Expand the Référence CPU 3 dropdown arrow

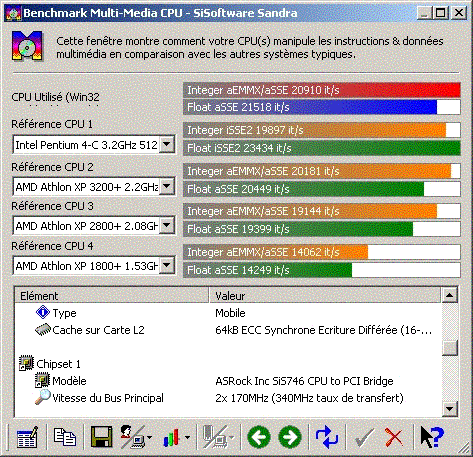(x=167, y=226)
